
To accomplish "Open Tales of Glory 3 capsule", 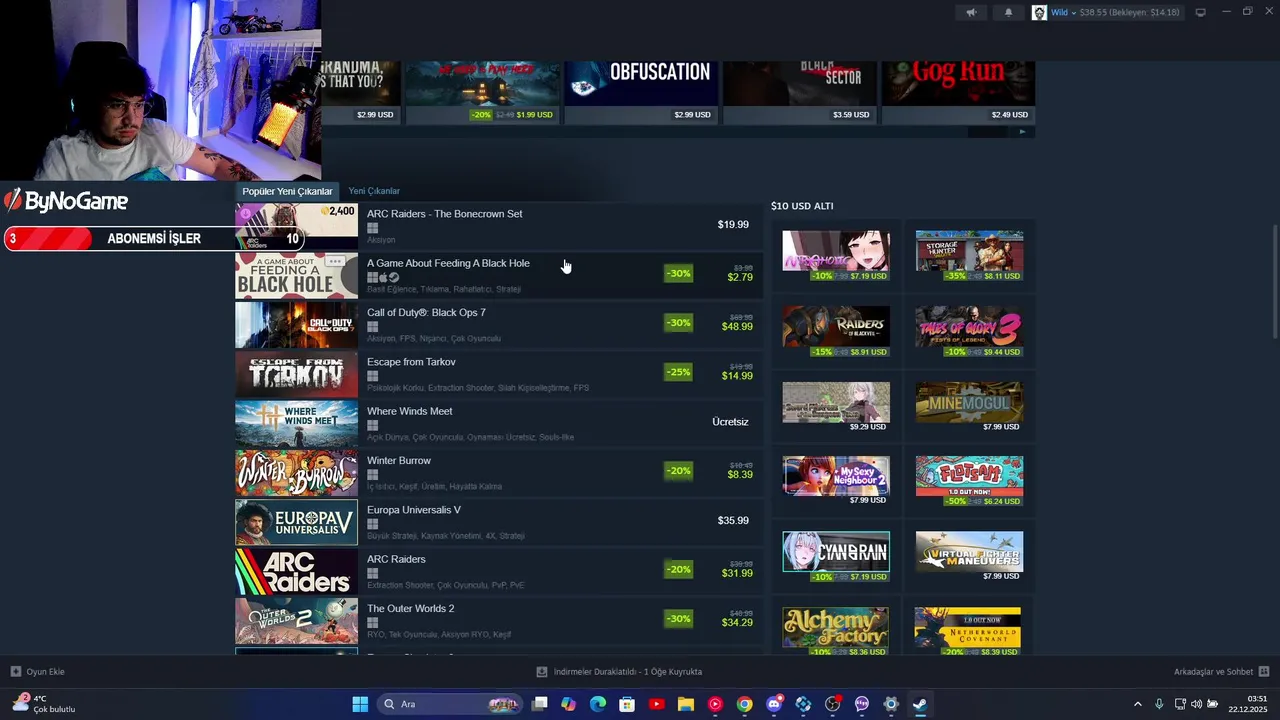I will pyautogui.click(x=969, y=332).
